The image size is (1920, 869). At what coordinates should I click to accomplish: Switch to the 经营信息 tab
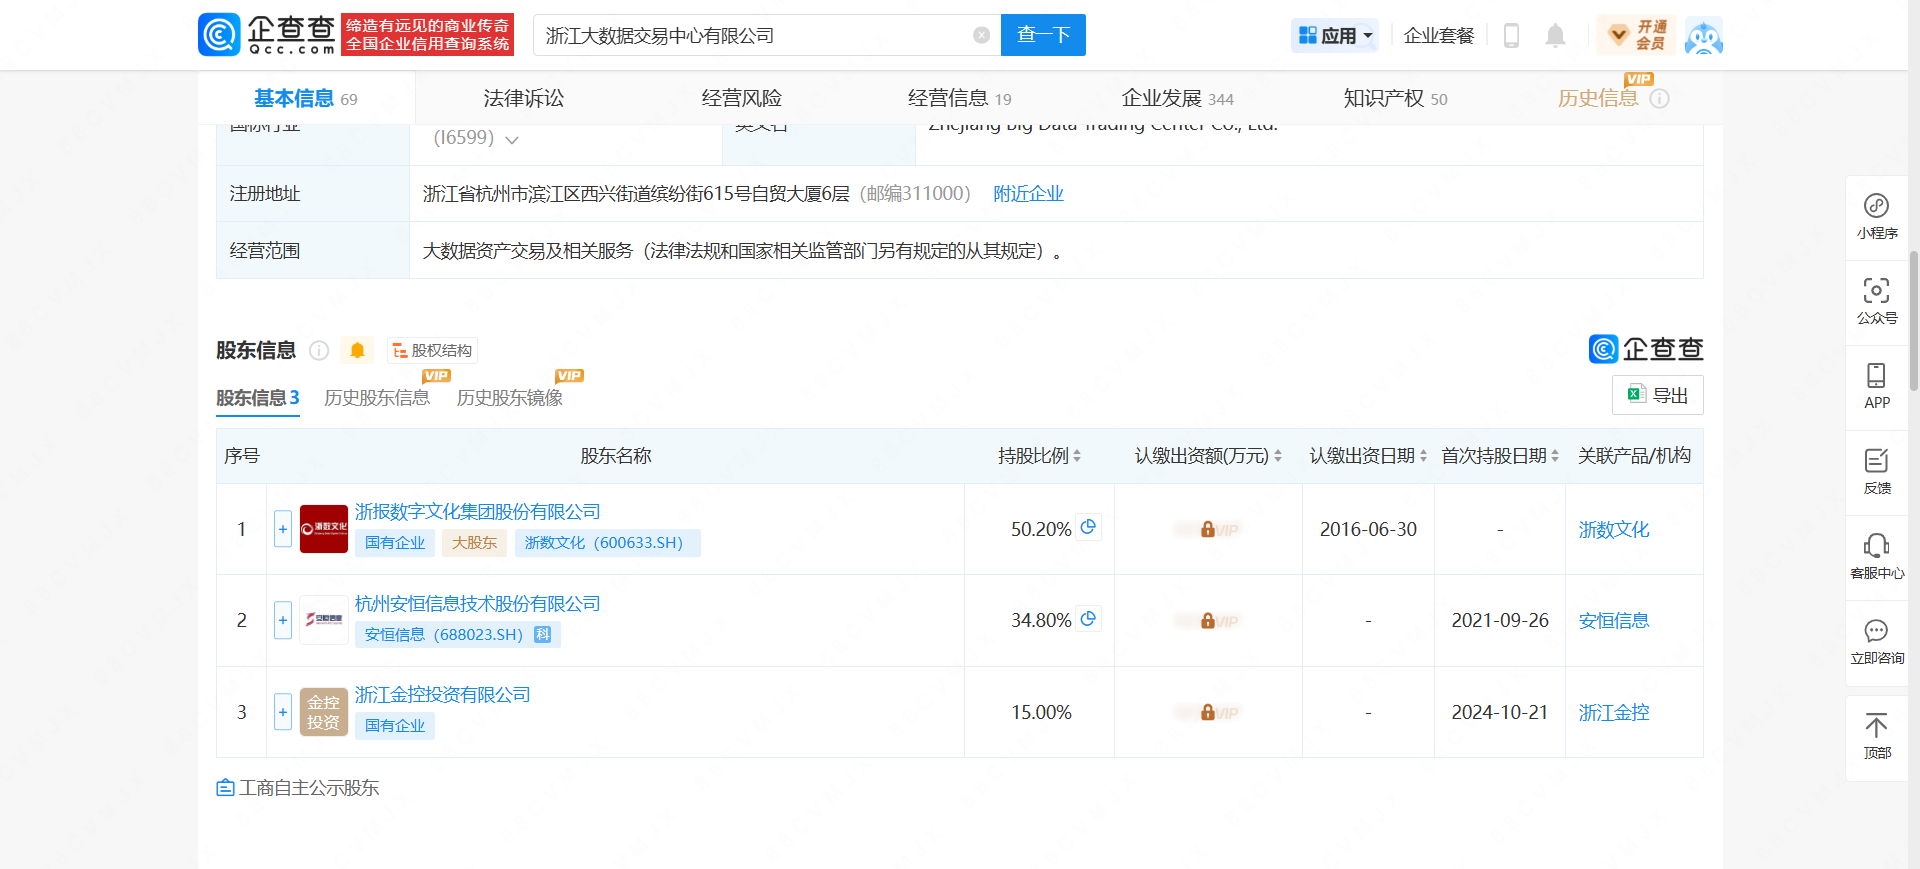coord(959,98)
